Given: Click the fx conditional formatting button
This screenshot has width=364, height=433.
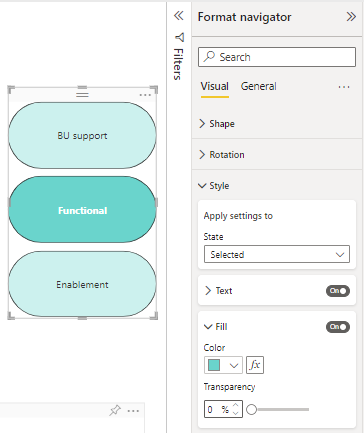Looking at the screenshot, I should pos(255,365).
